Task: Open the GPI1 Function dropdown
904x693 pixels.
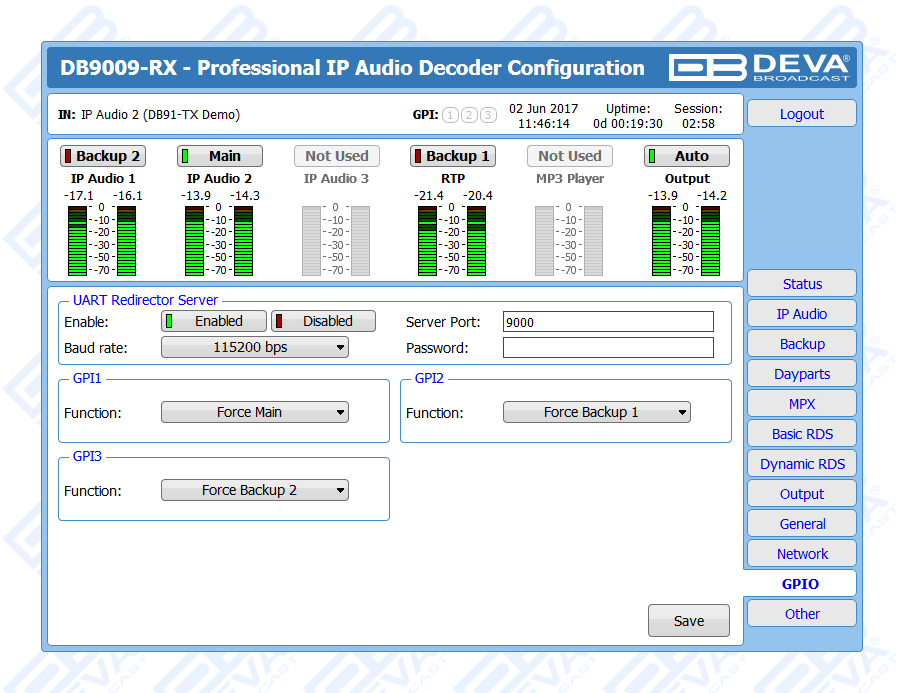Action: point(255,412)
